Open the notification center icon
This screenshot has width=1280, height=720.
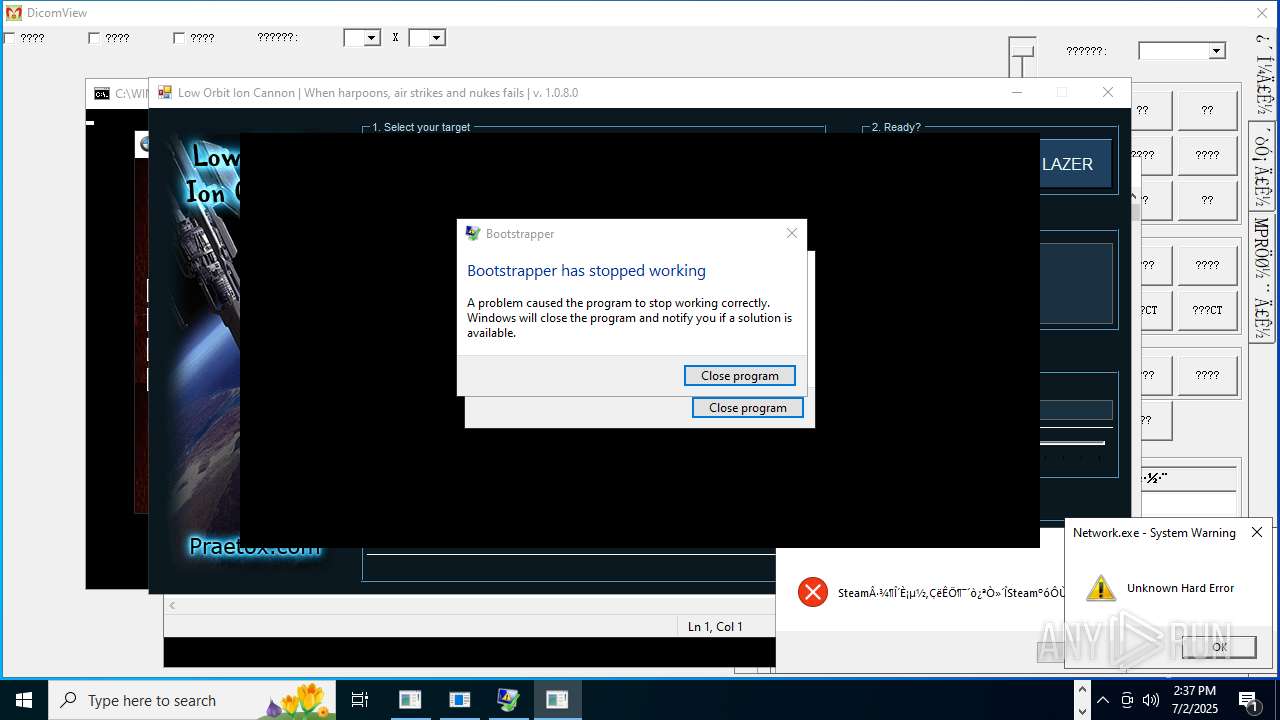1249,700
